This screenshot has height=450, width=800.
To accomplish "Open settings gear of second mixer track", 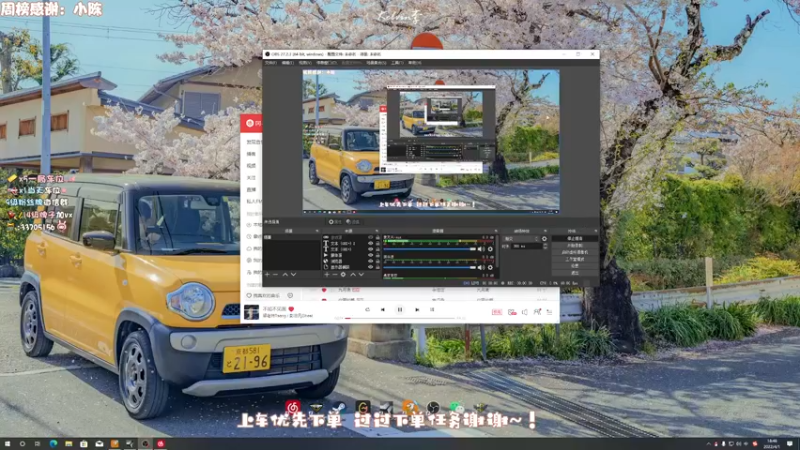I will [490, 267].
